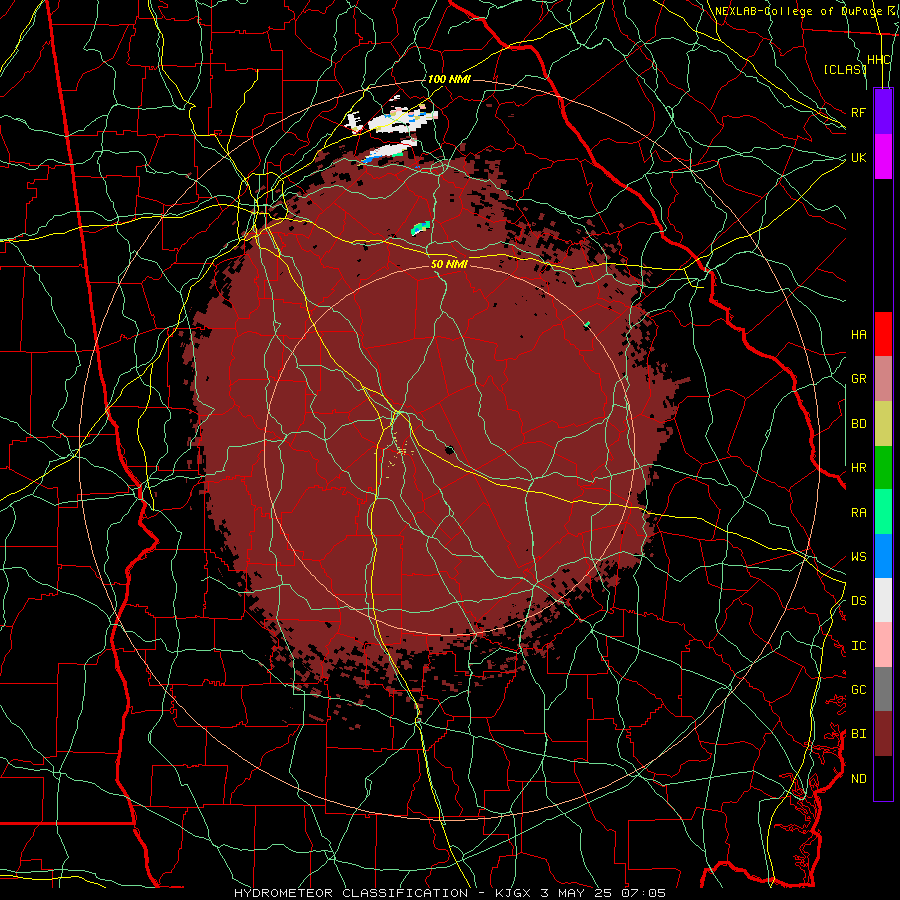Click the HR legend label
This screenshot has height=900, width=900.
coord(858,468)
